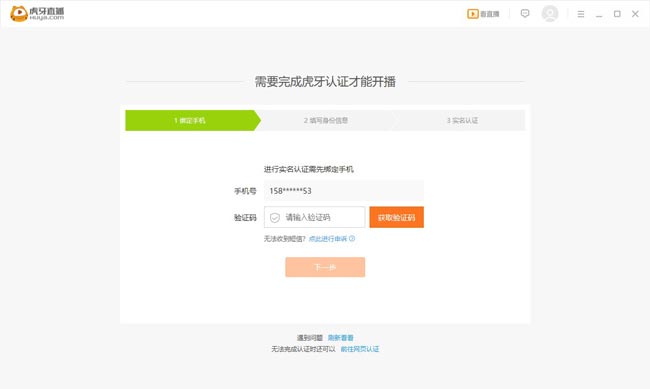Open 点此进行申诉 appeal link

[328, 238]
